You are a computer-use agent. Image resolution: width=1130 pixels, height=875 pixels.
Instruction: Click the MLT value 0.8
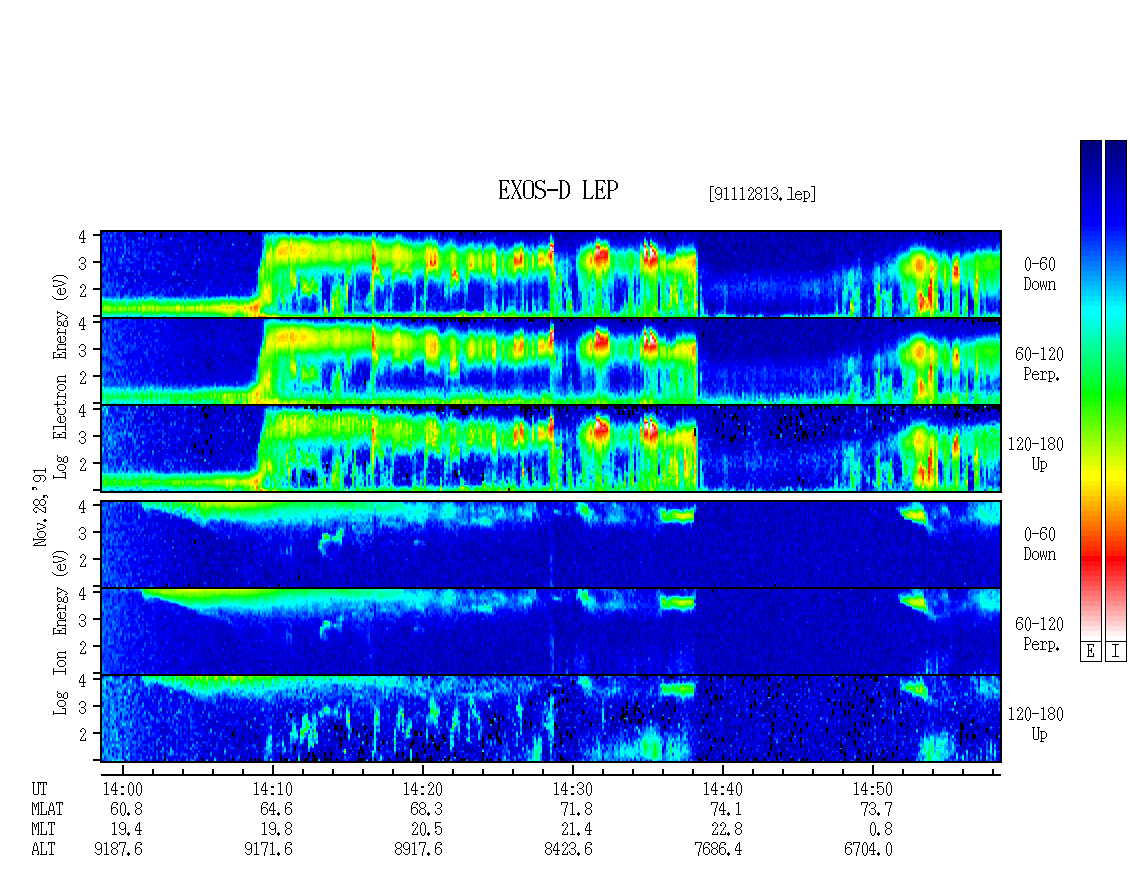tap(880, 830)
